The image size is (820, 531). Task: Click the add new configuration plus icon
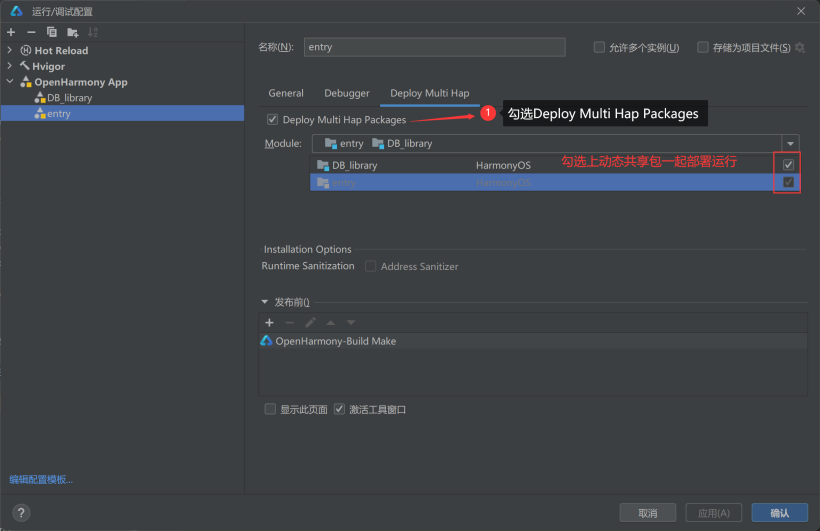coord(11,32)
